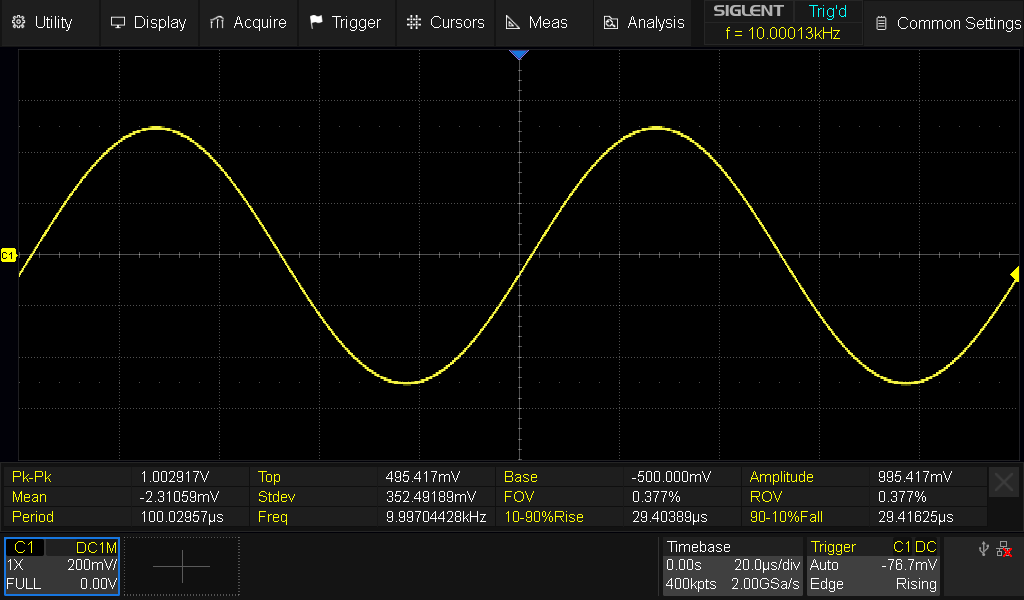Click the network disconnected status icon
This screenshot has height=600, width=1024.
pos(1006,549)
